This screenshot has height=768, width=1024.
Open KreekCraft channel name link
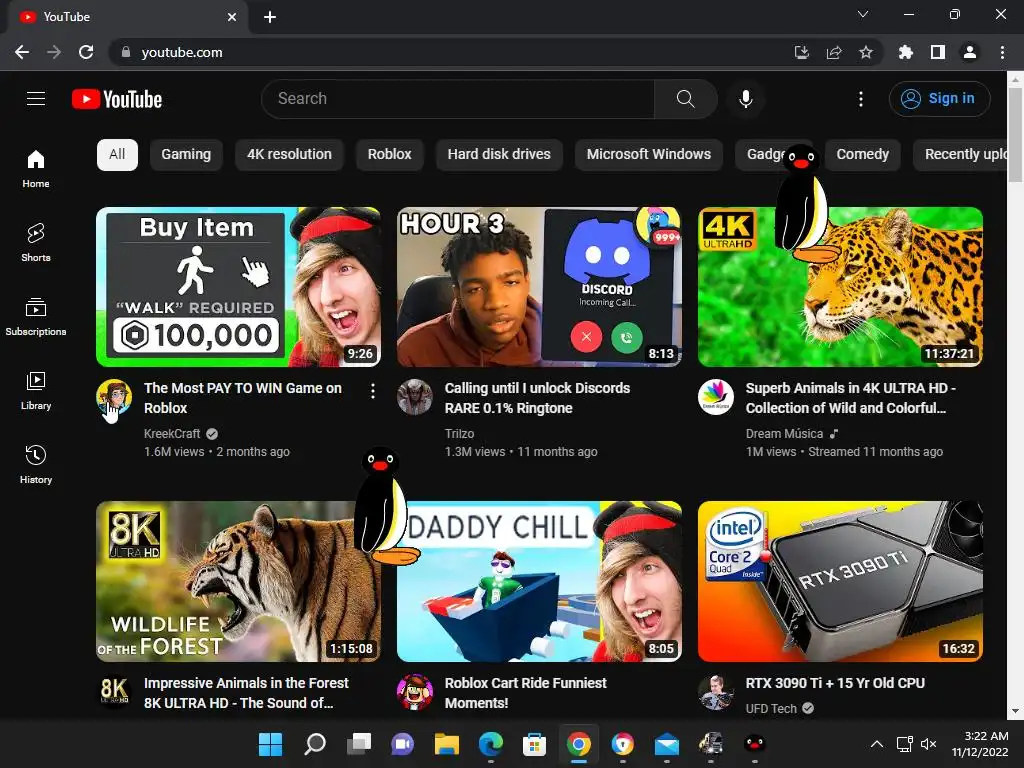(172, 434)
